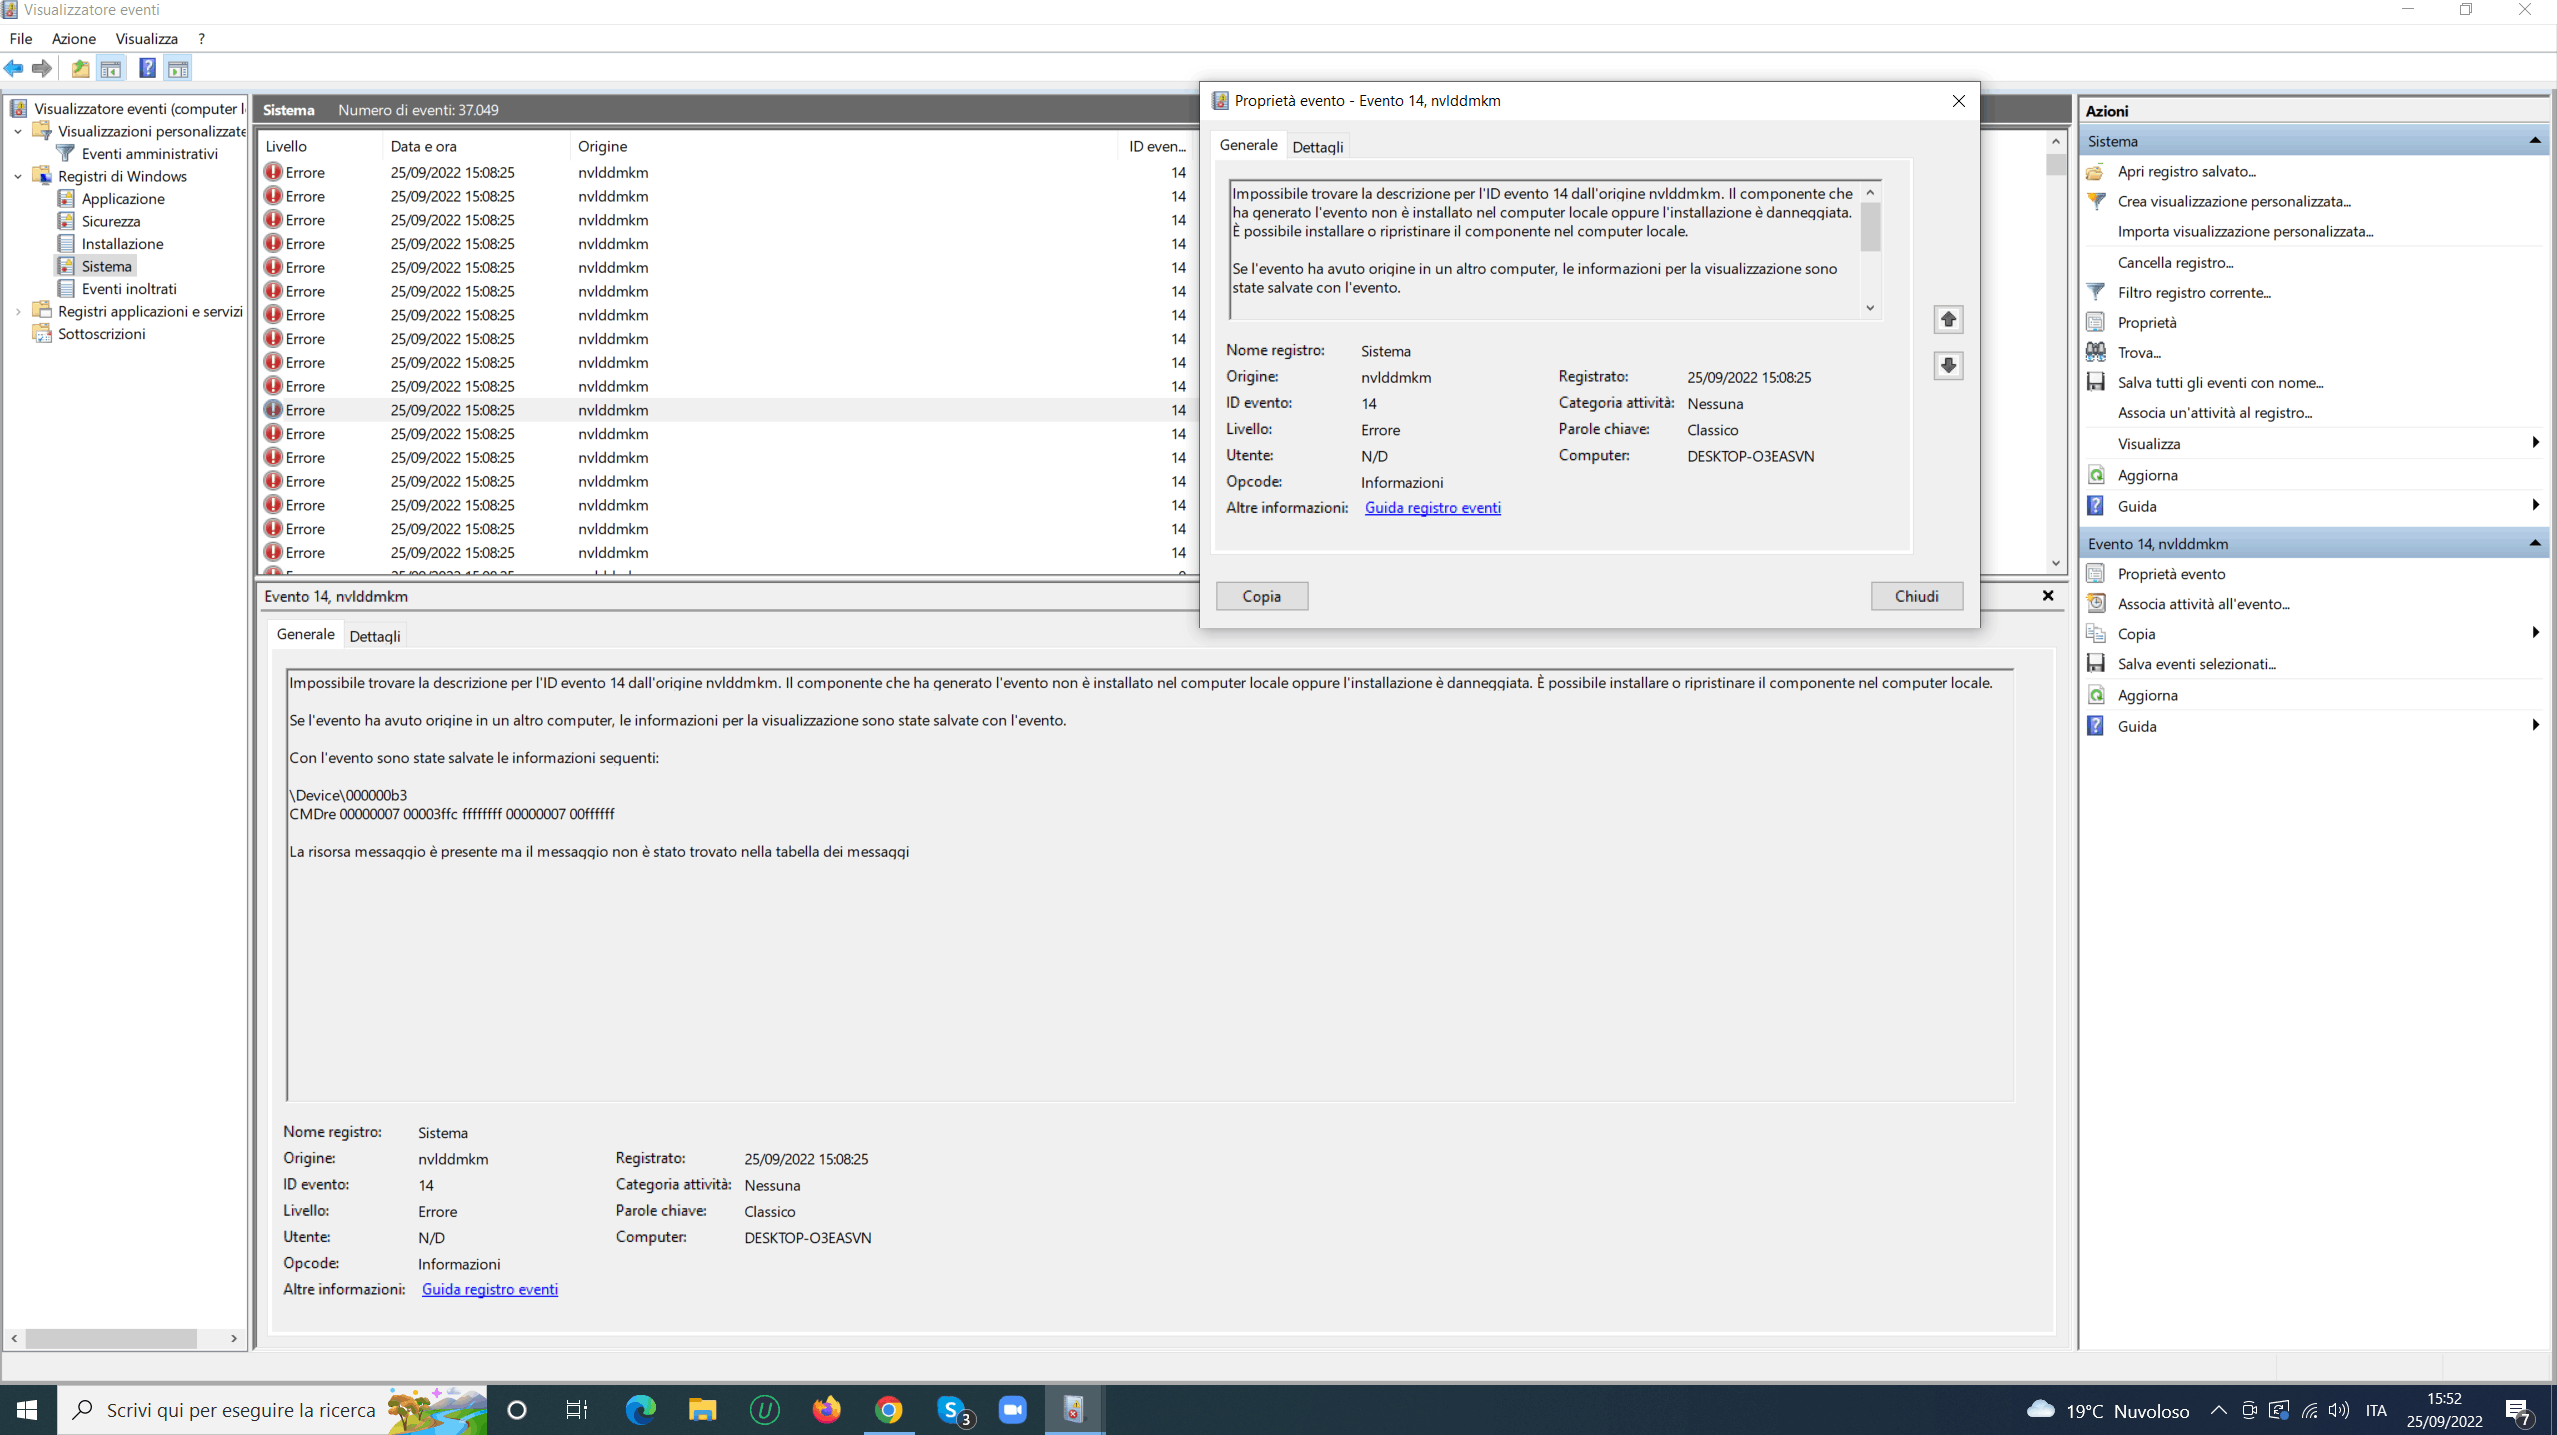
Task: Open the Azione menu
Action: click(x=74, y=39)
